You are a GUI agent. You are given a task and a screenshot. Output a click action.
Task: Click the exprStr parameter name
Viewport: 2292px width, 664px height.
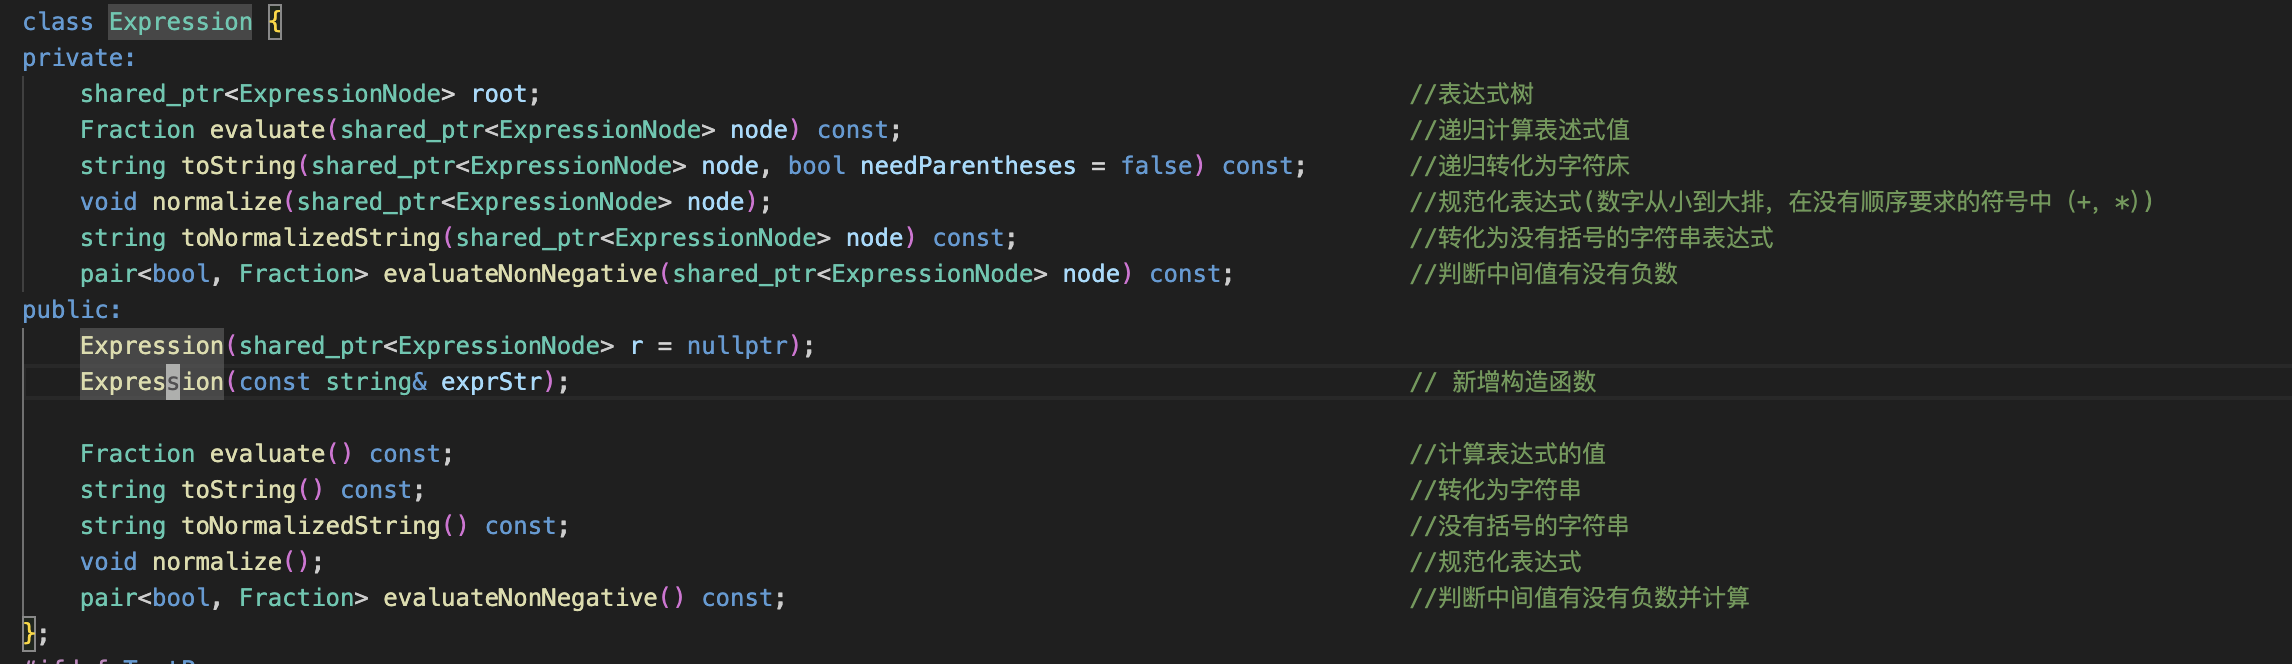[491, 382]
